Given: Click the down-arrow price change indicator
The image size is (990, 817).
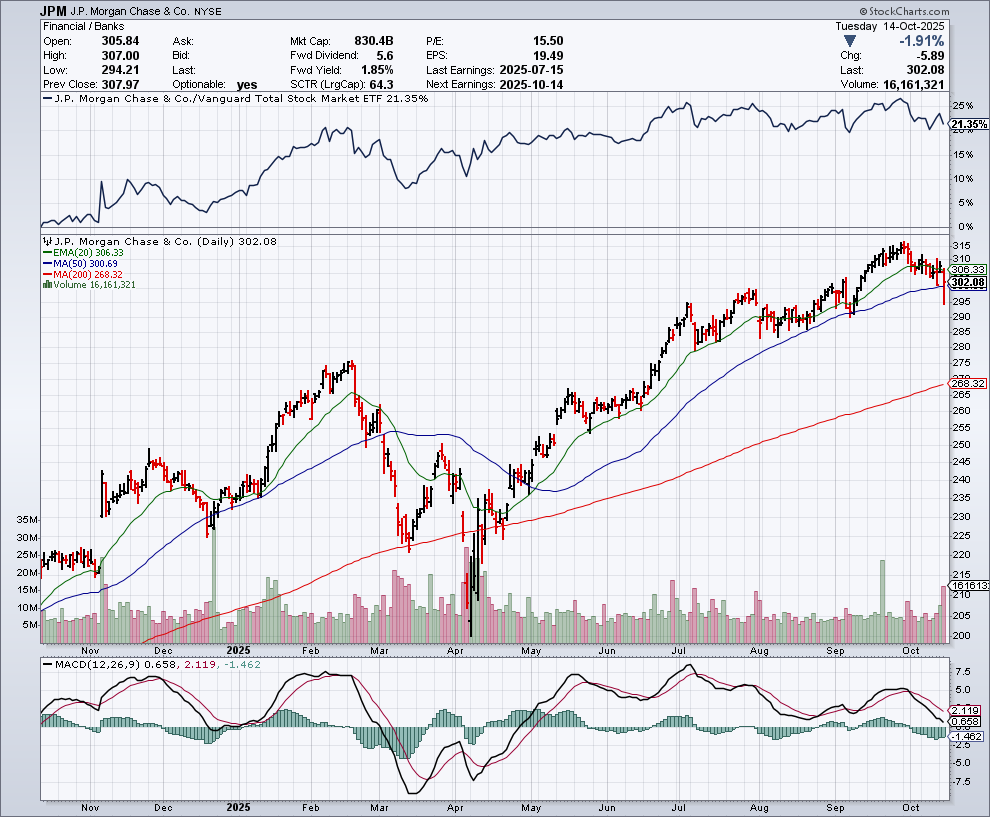Looking at the screenshot, I should 850,40.
